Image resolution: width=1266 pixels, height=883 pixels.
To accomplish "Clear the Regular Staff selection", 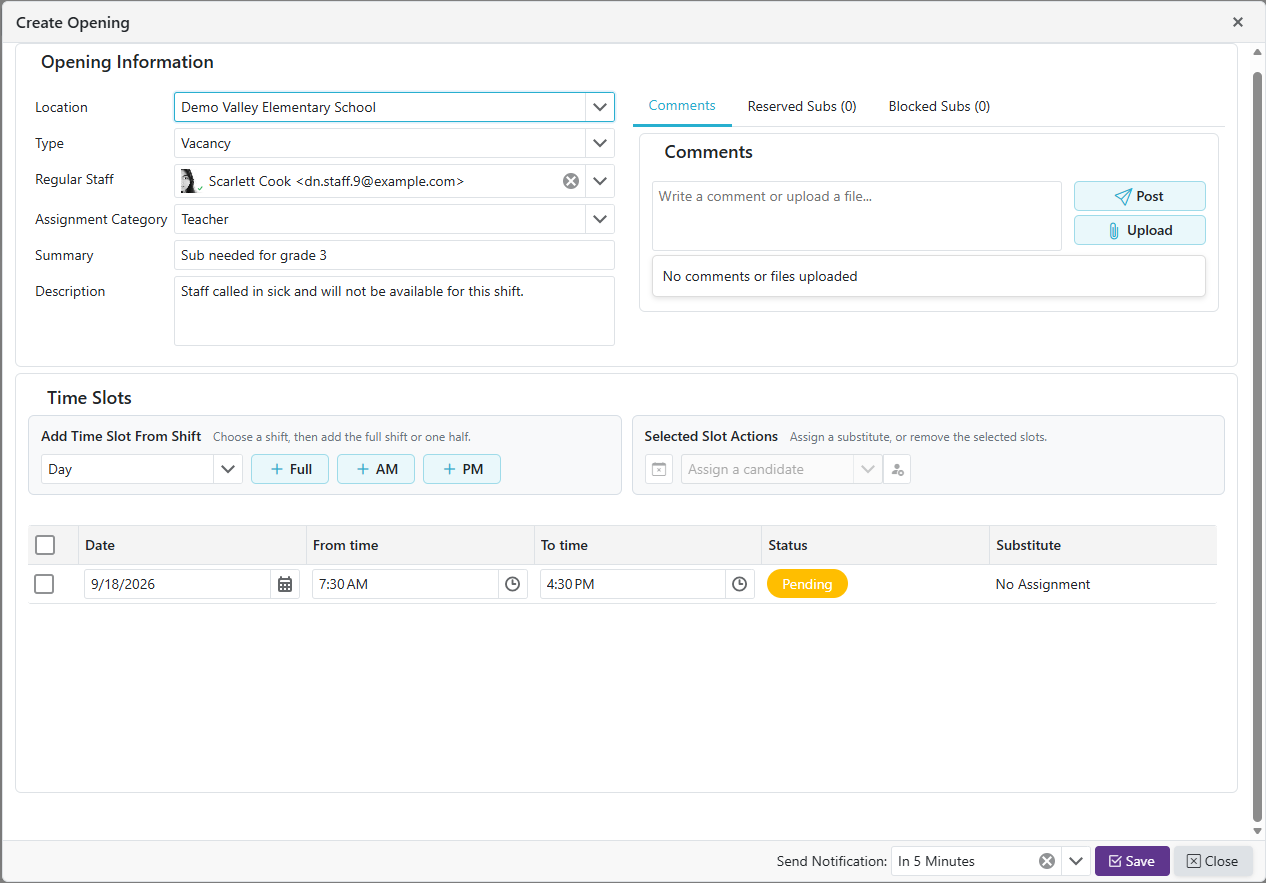I will (570, 181).
